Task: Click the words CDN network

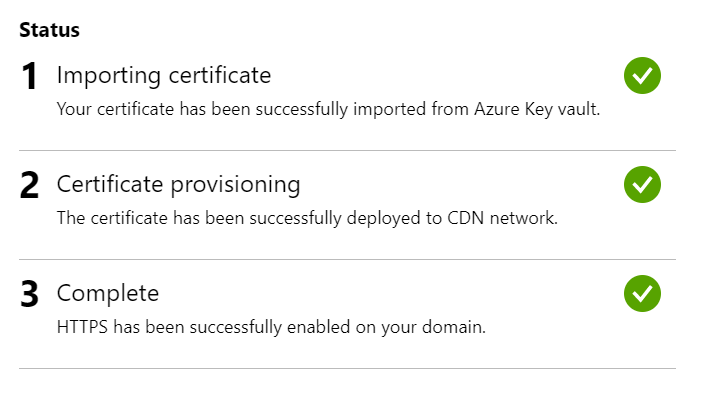Action: 502,218
